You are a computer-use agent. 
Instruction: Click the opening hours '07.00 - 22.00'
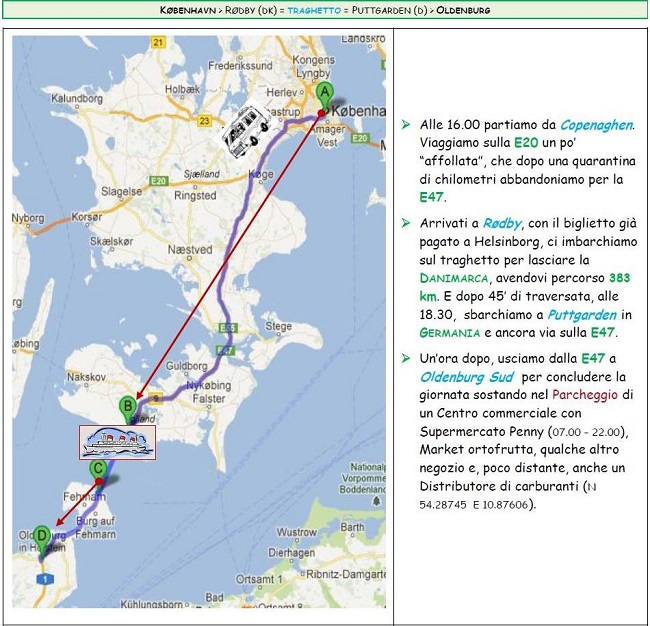pos(586,432)
